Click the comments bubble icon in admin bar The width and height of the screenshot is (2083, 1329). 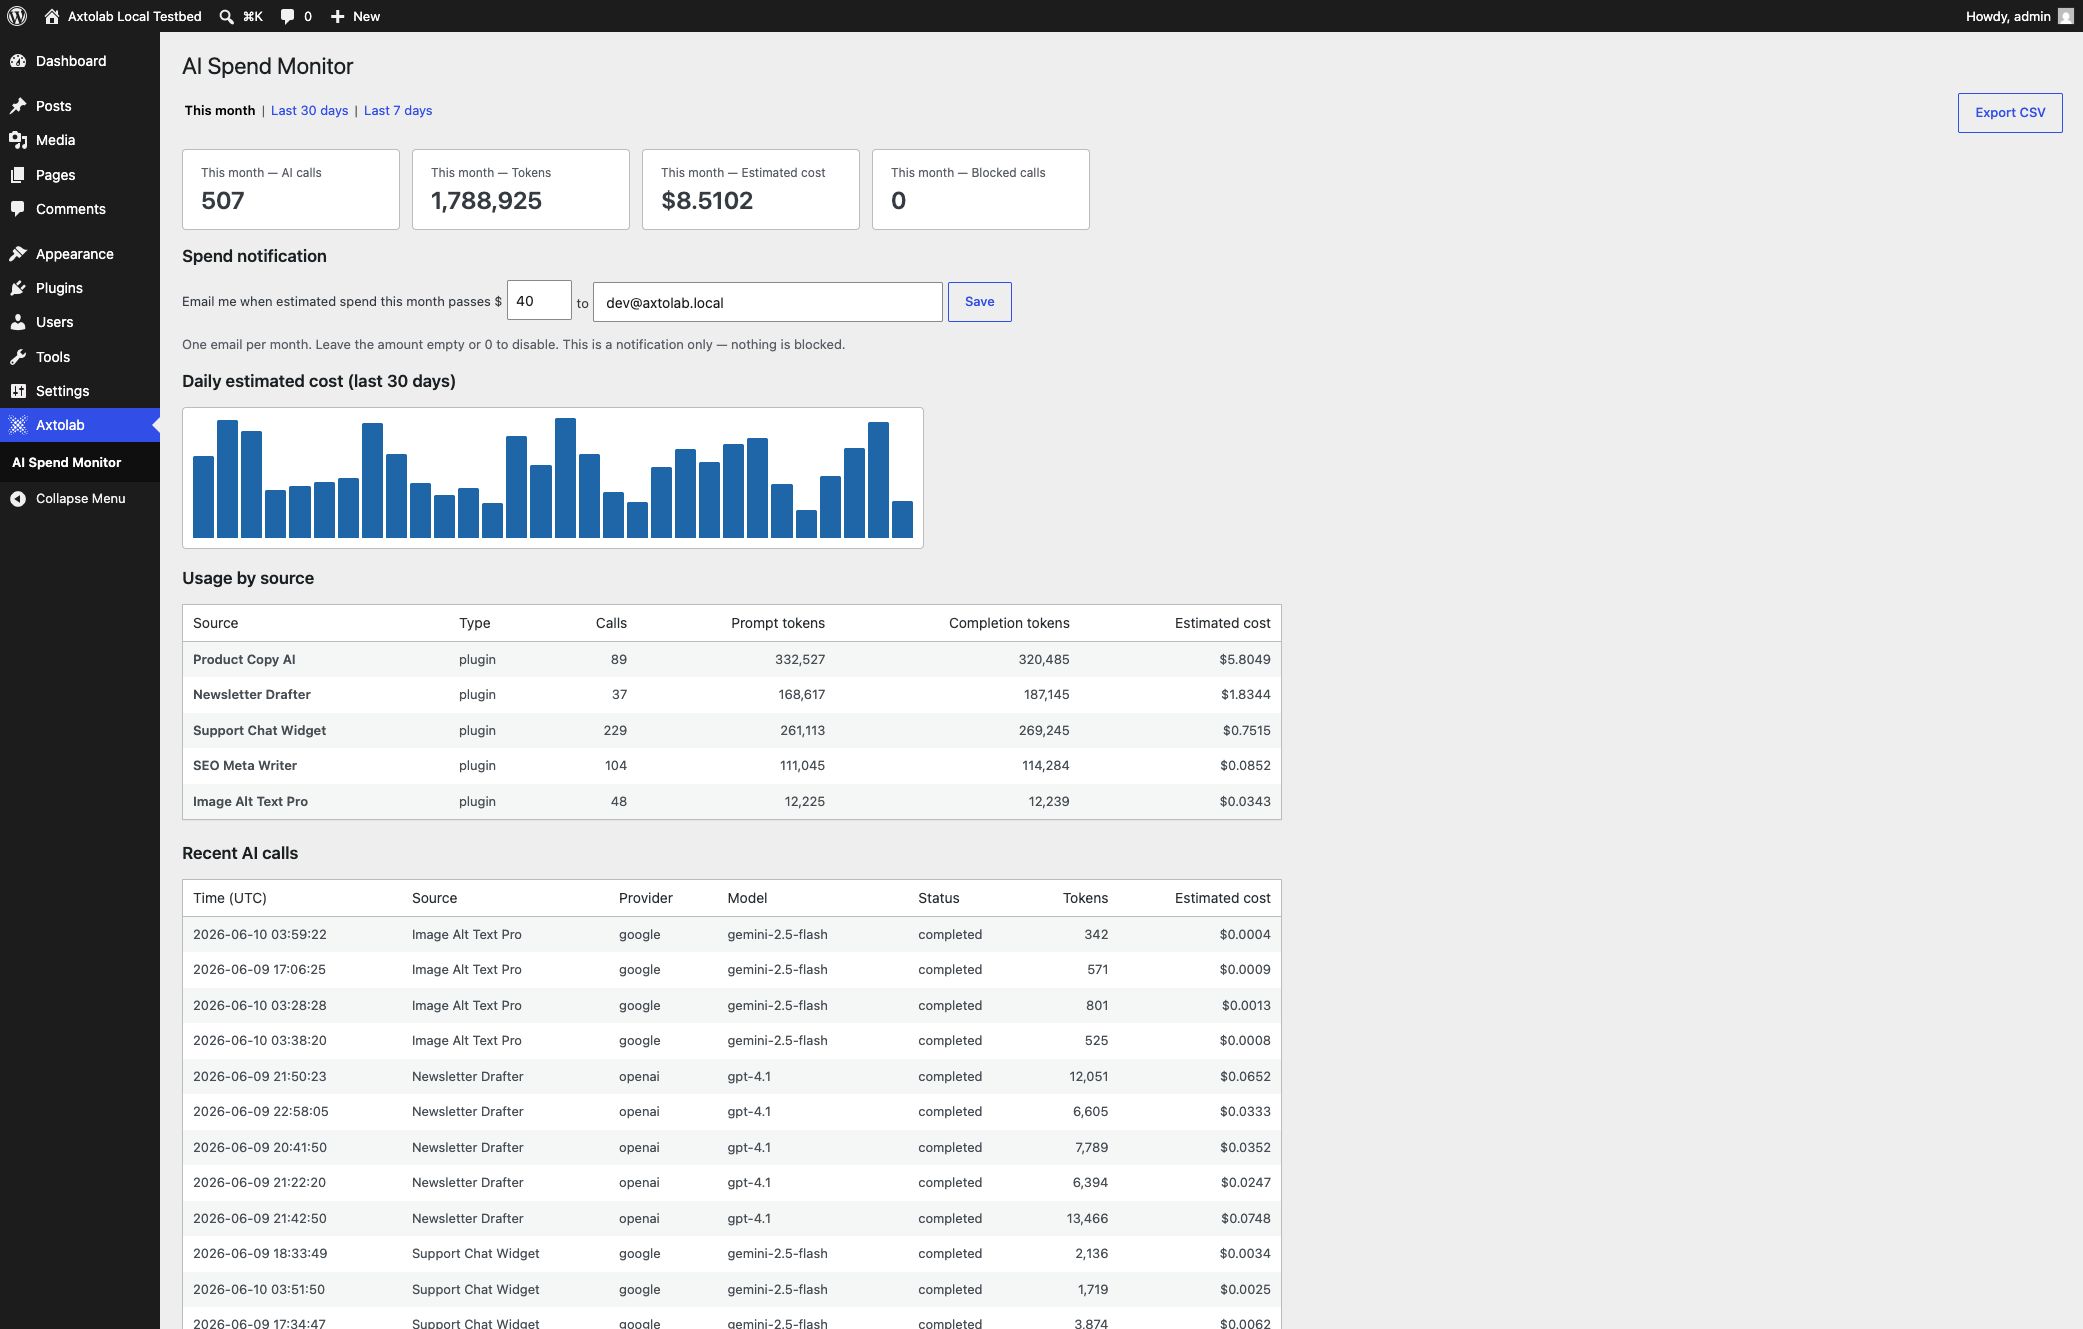[288, 16]
